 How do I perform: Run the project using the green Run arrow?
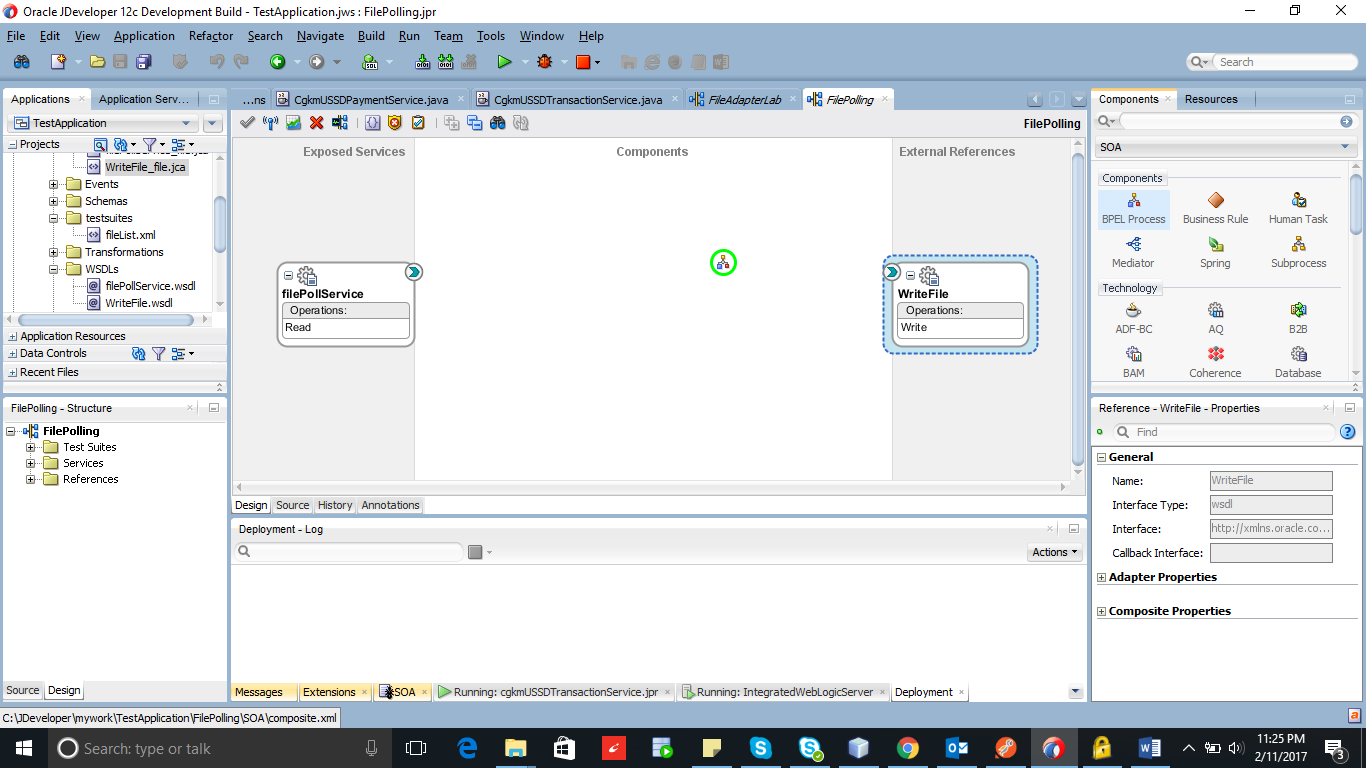(x=505, y=61)
